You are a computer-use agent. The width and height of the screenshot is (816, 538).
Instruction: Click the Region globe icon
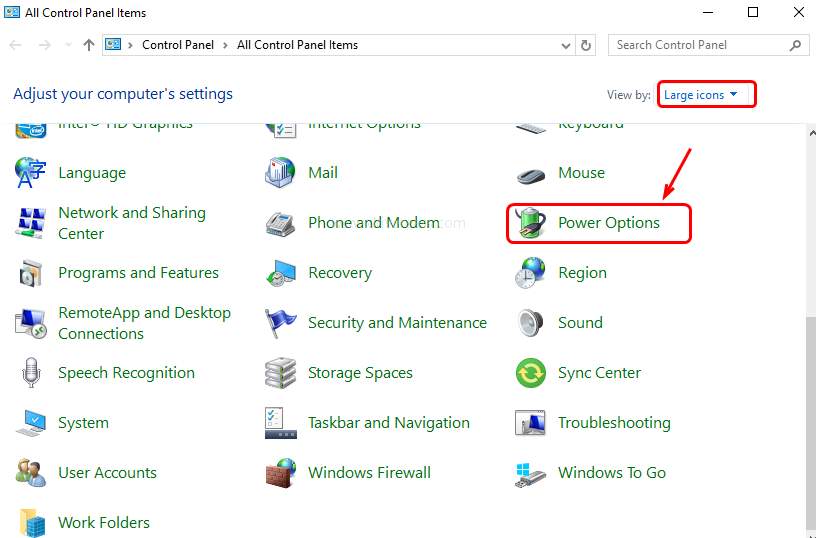pos(530,273)
